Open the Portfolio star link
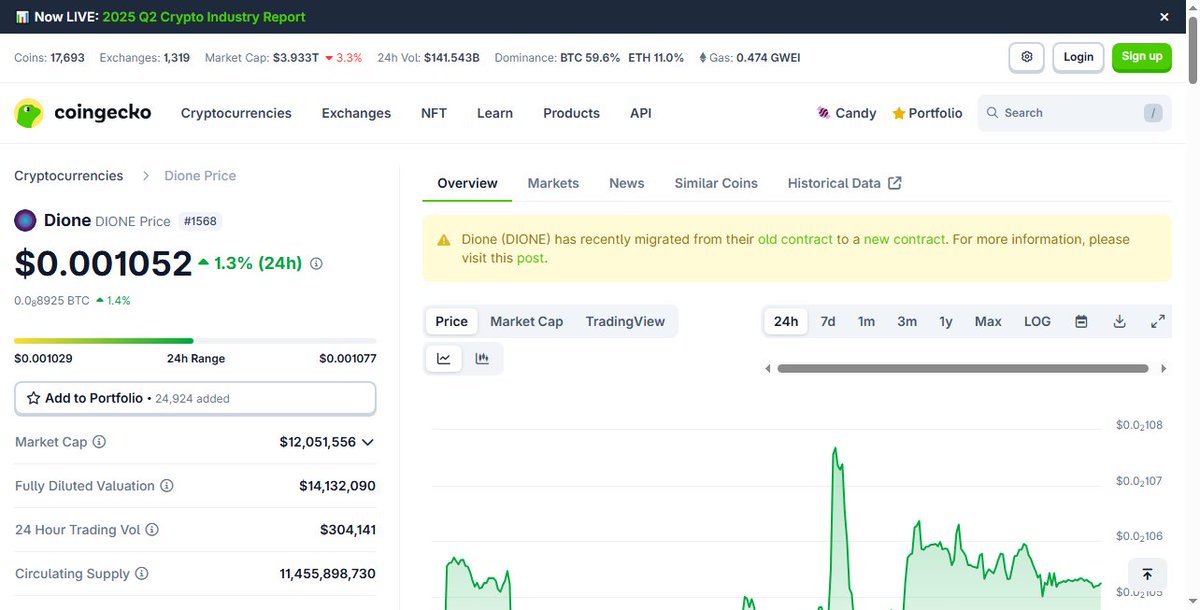Screen dimensions: 1200x610 [927, 113]
